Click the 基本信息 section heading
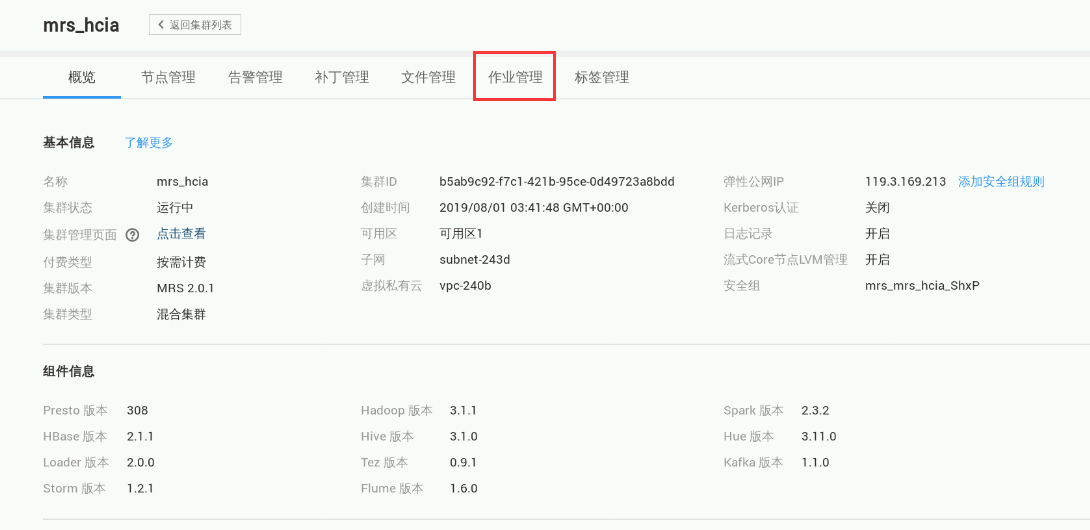Image resolution: width=1090 pixels, height=530 pixels. tap(69, 143)
